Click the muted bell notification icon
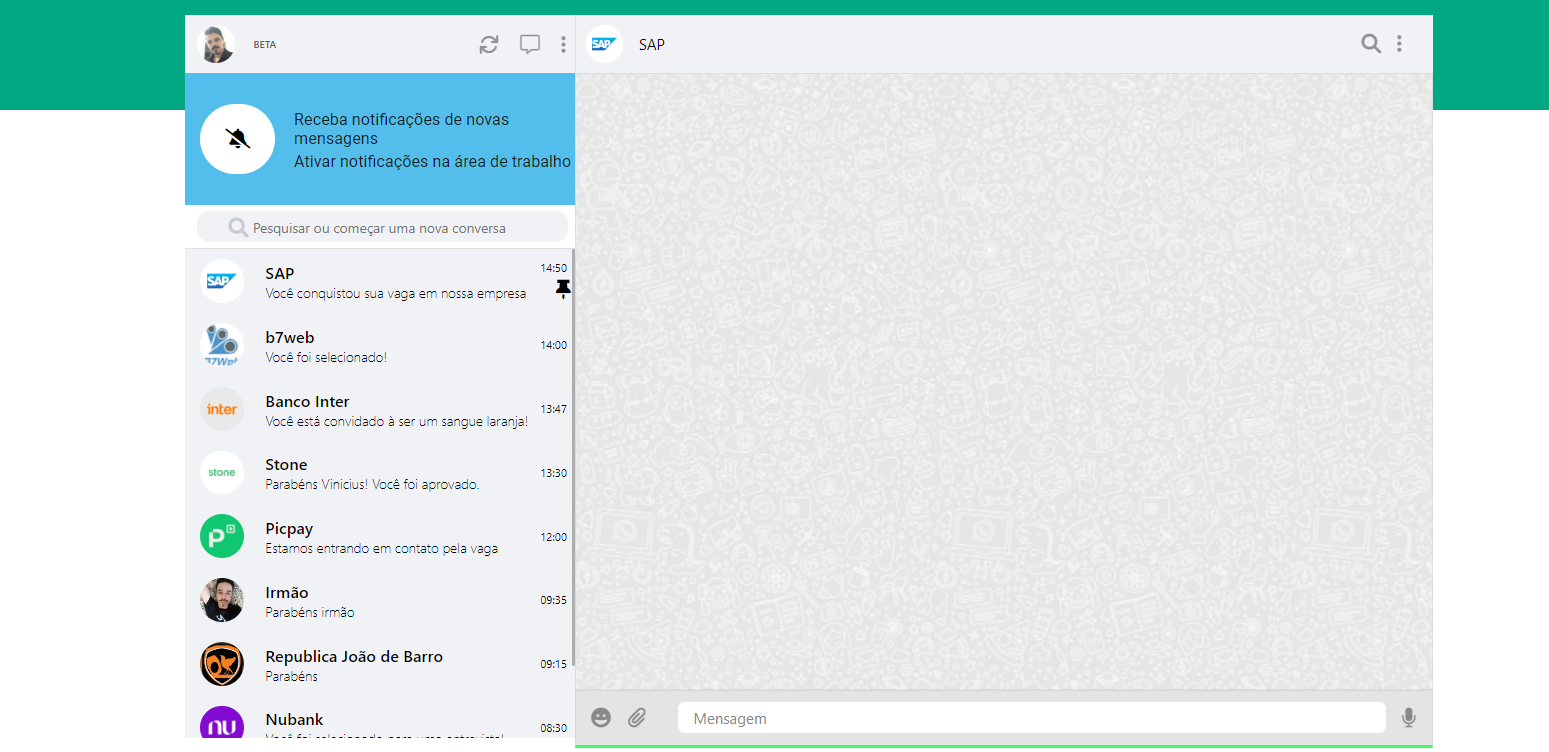 pyautogui.click(x=238, y=139)
